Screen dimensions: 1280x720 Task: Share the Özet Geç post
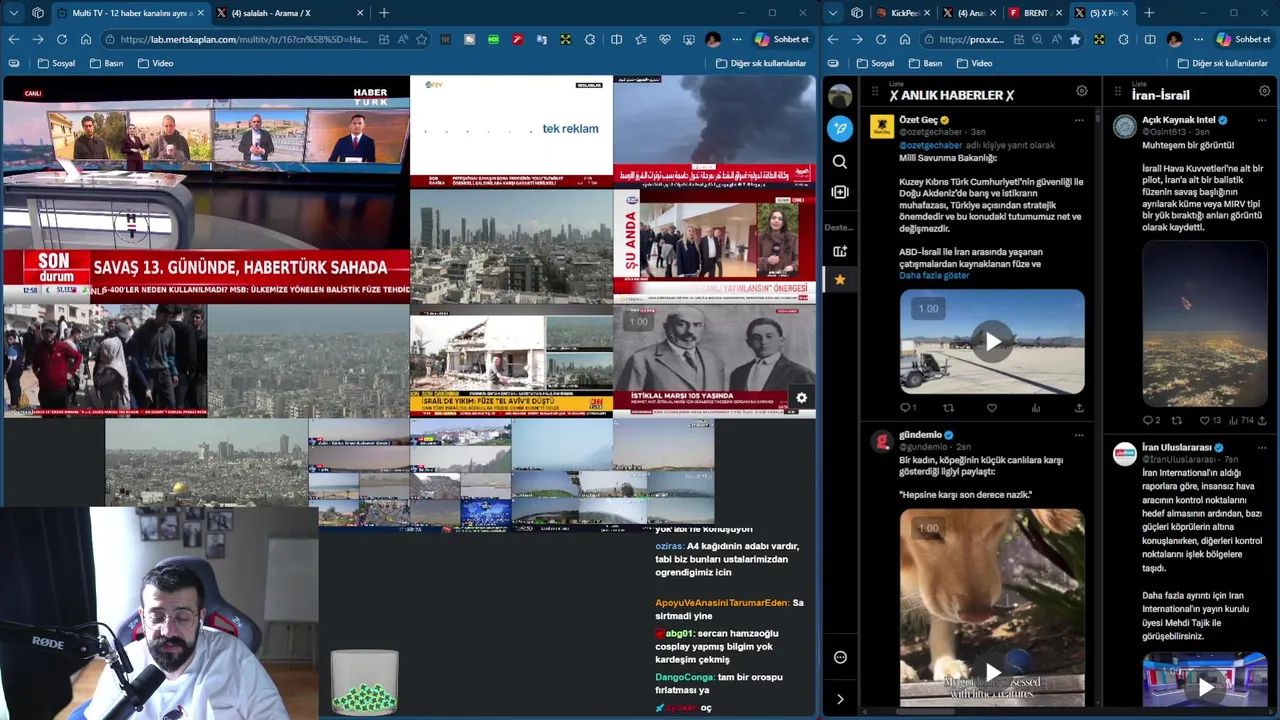(1079, 407)
